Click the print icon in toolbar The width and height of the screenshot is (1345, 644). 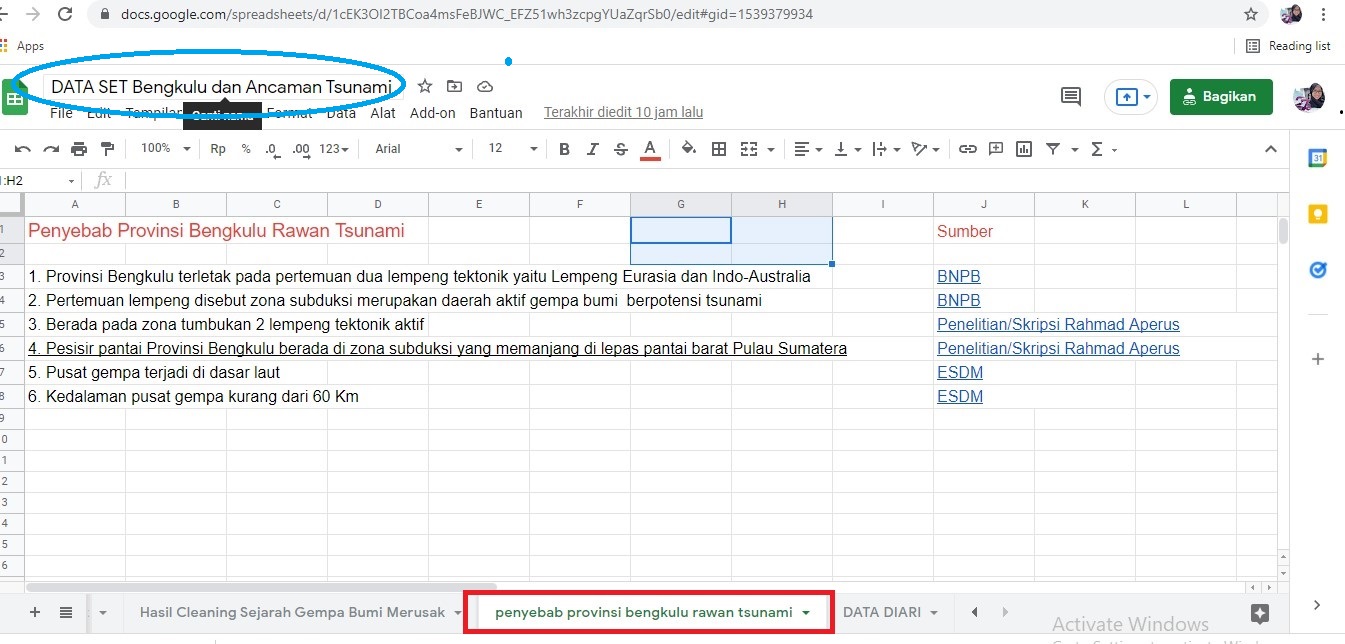(x=79, y=149)
